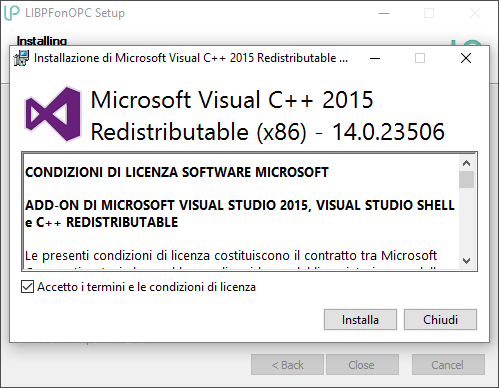Screen dimensions: 499x388
Task: Click the Chiudi button
Action: click(440, 320)
